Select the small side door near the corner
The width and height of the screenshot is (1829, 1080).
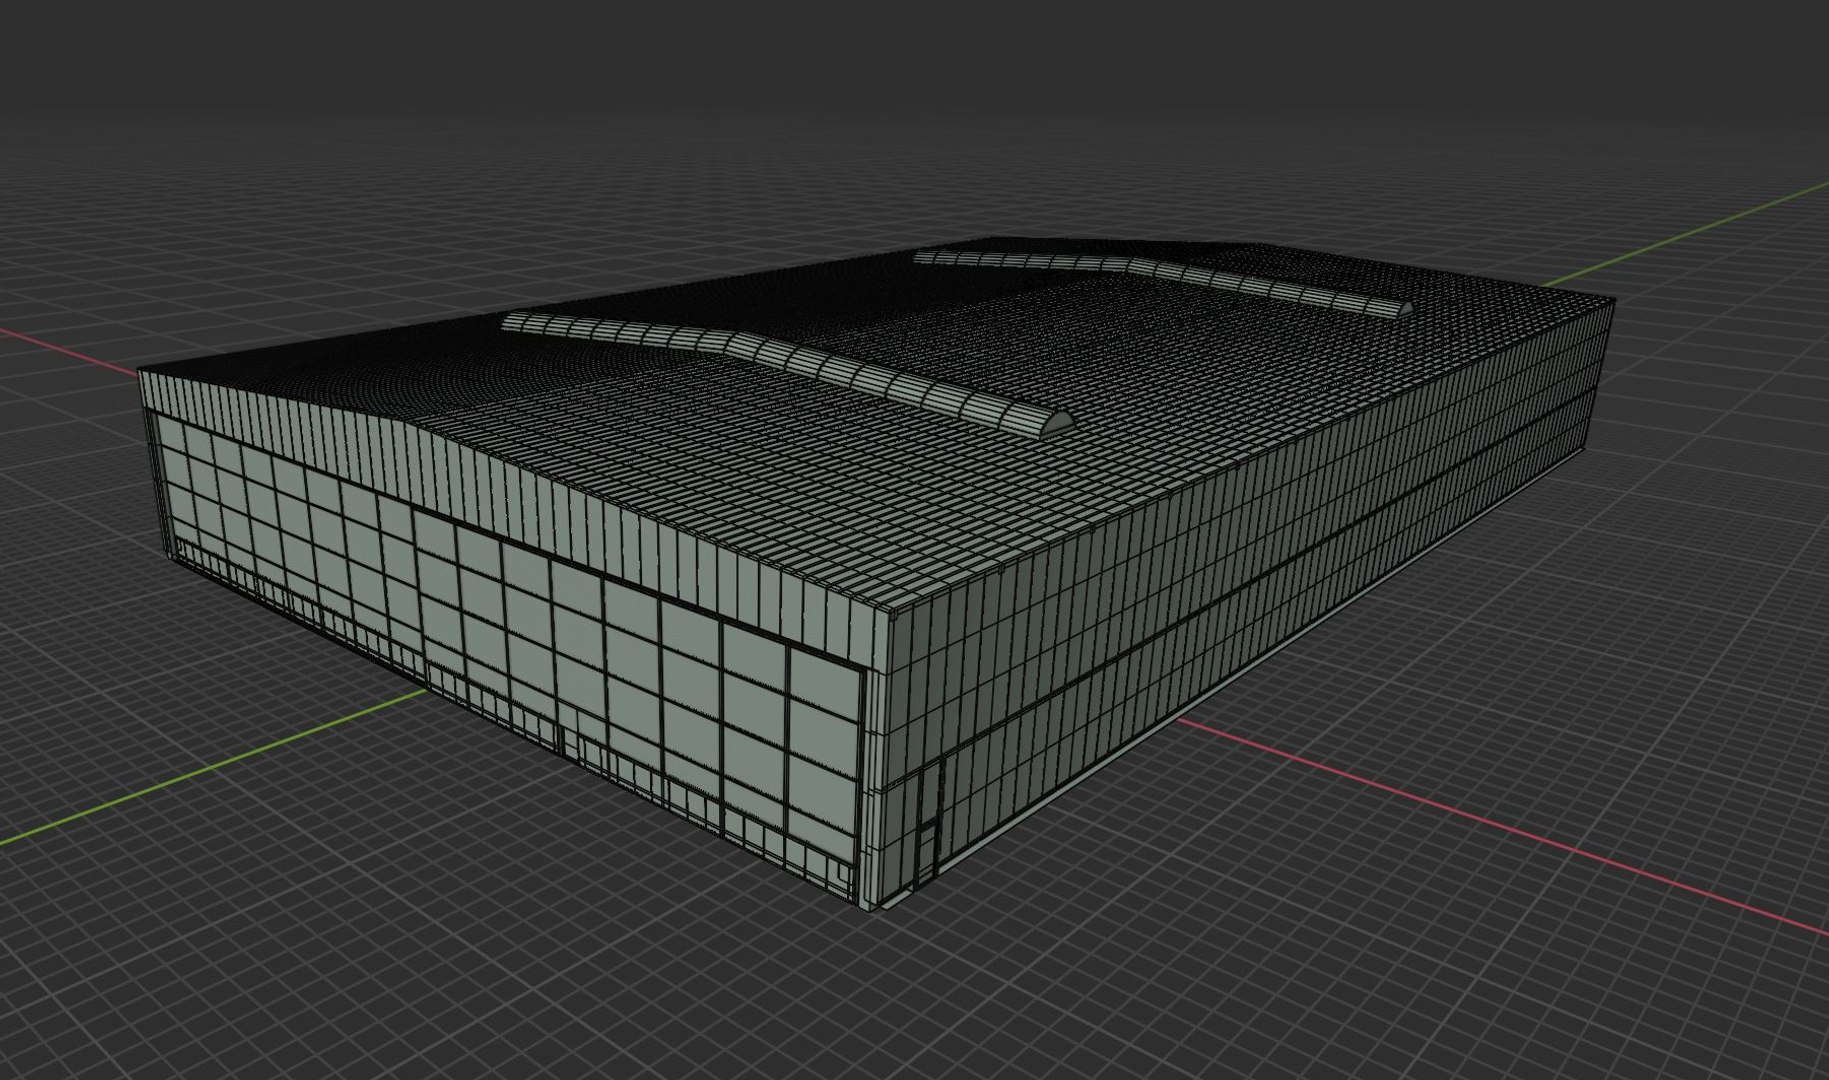(x=927, y=824)
